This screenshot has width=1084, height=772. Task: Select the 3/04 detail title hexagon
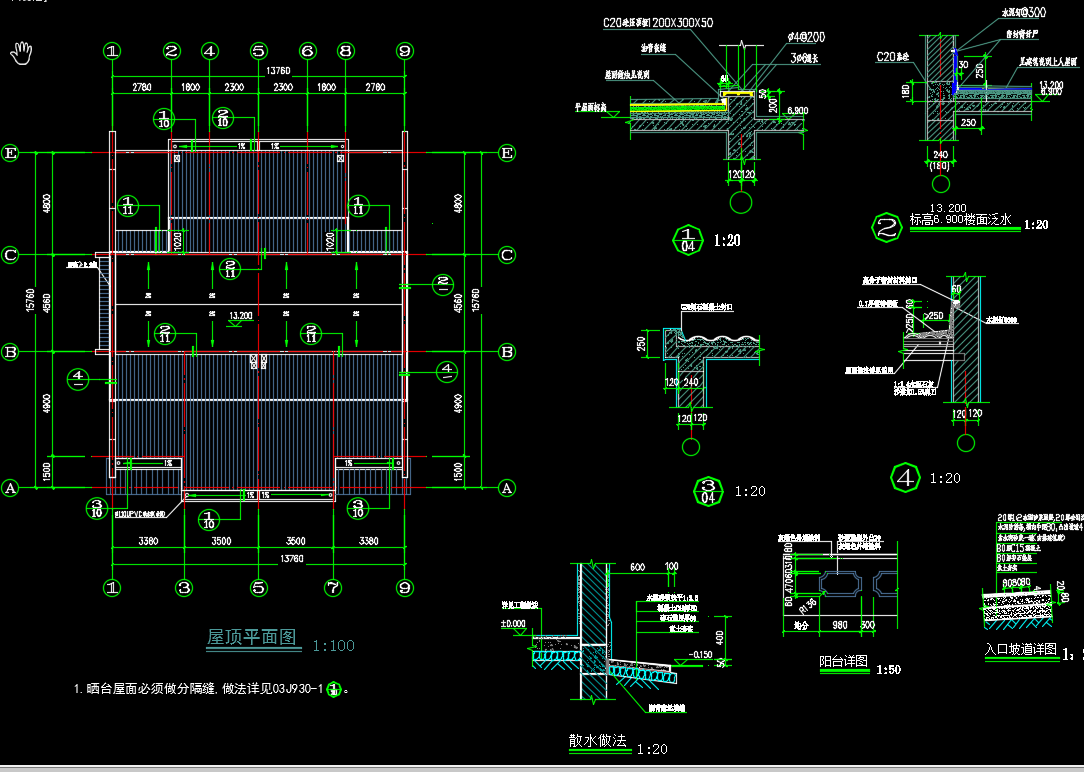(x=708, y=491)
